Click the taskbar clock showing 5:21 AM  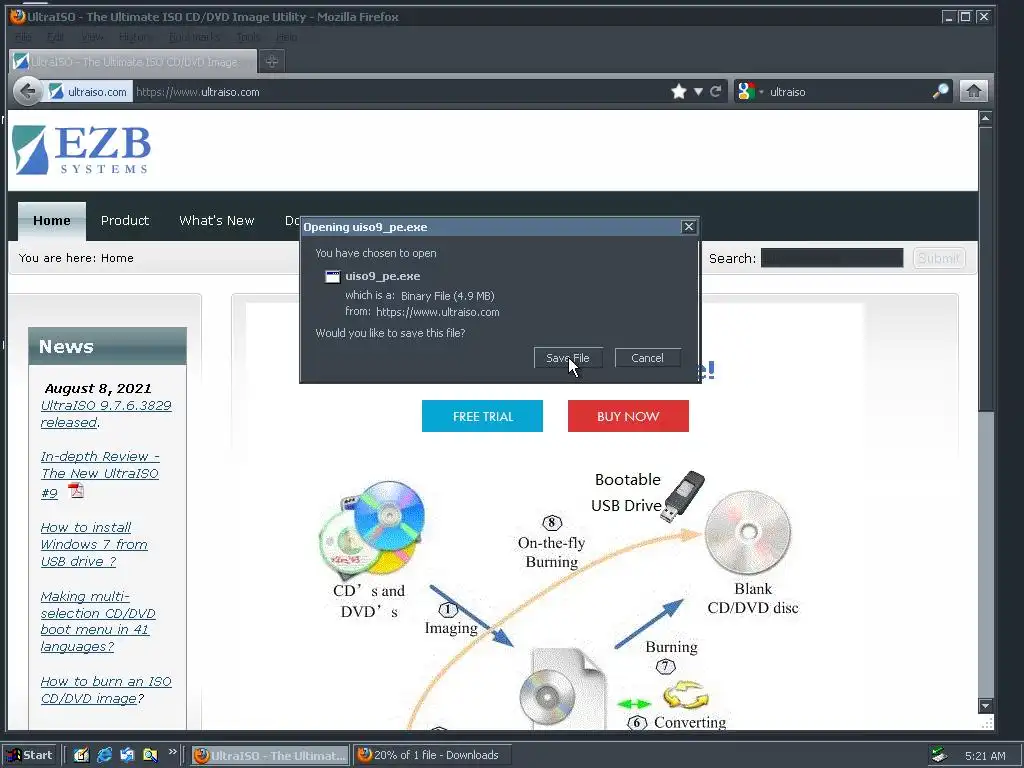(x=985, y=756)
